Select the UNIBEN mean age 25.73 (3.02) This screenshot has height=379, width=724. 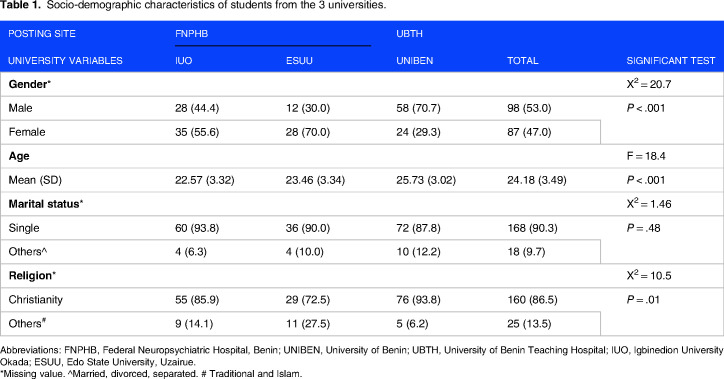point(426,180)
